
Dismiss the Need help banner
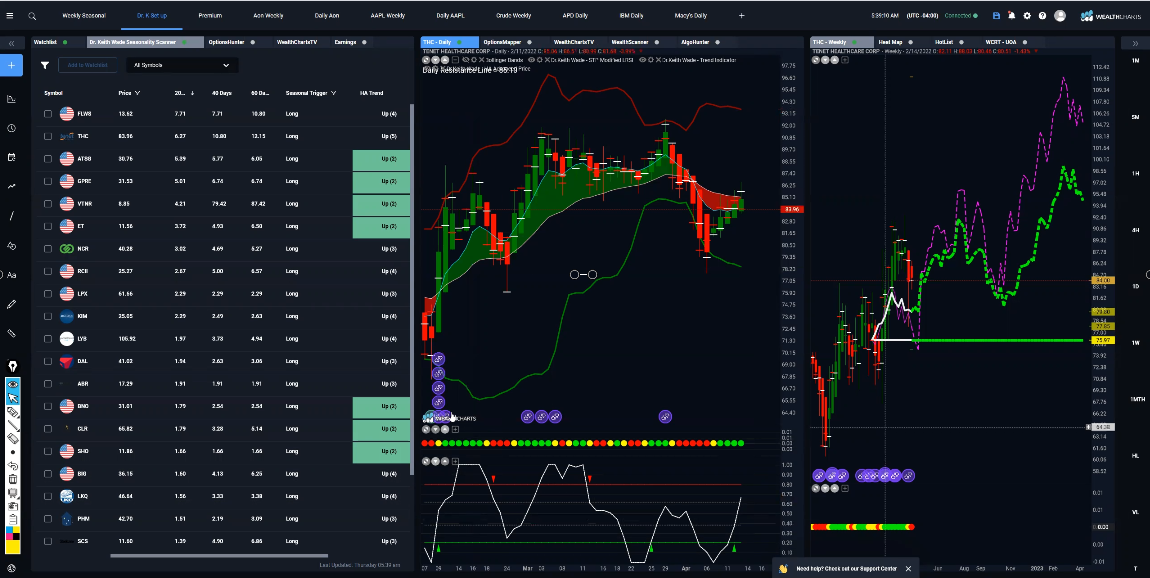pos(908,568)
